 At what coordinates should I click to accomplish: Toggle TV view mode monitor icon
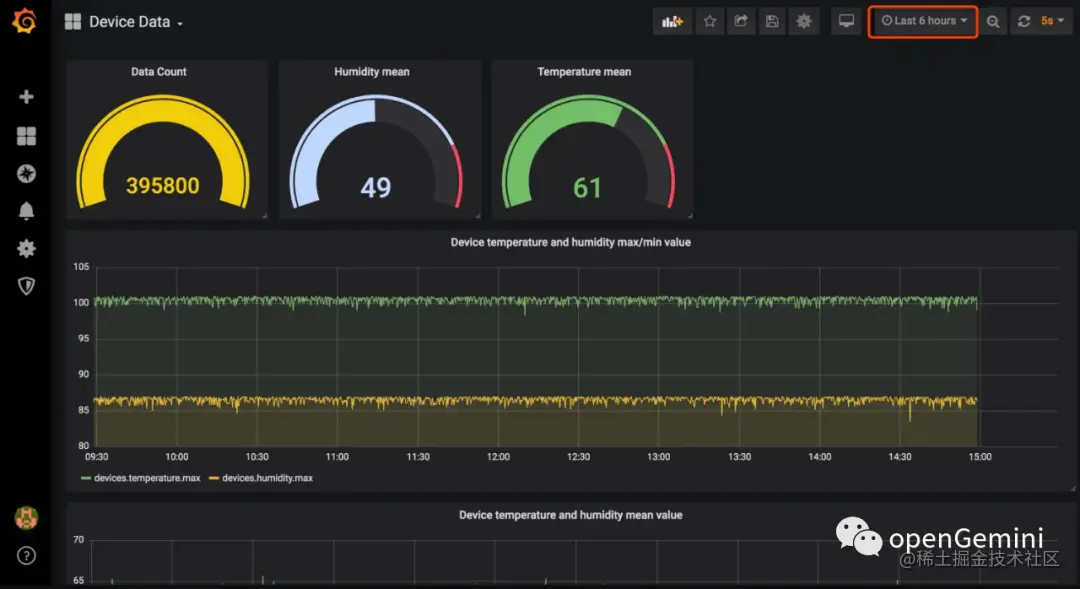(847, 21)
